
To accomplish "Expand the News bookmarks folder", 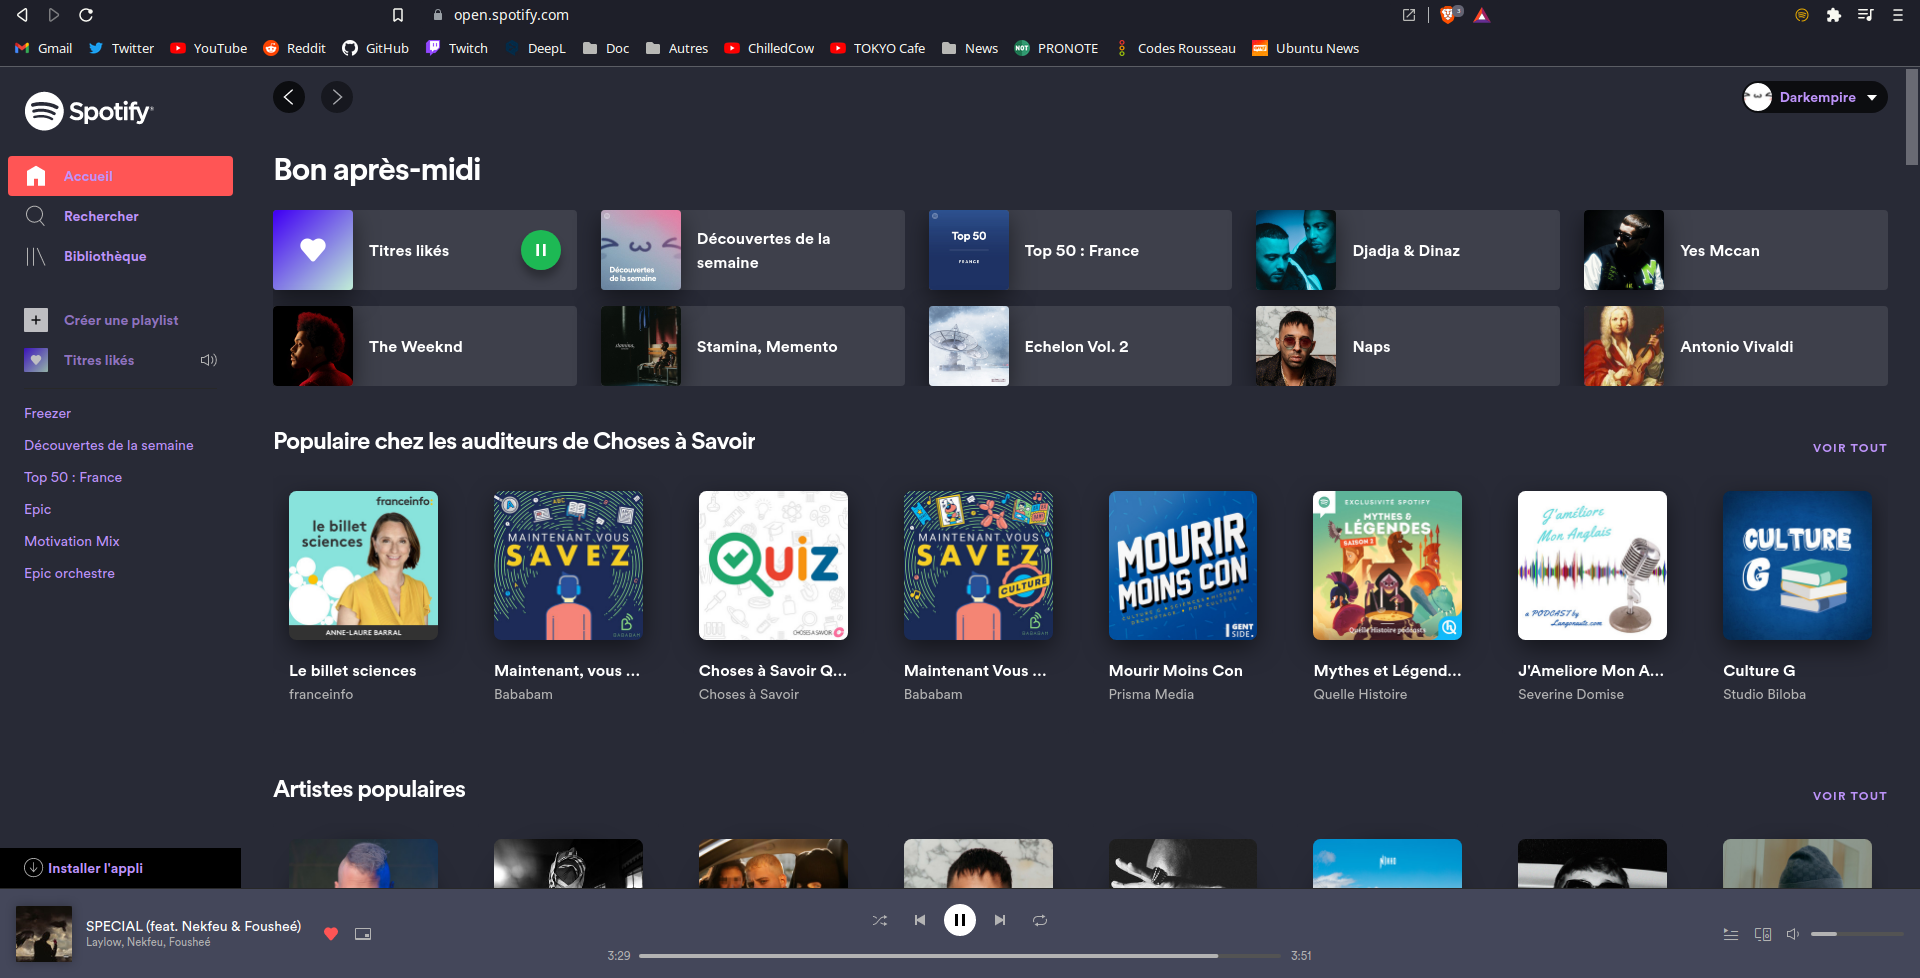I will click(x=970, y=48).
